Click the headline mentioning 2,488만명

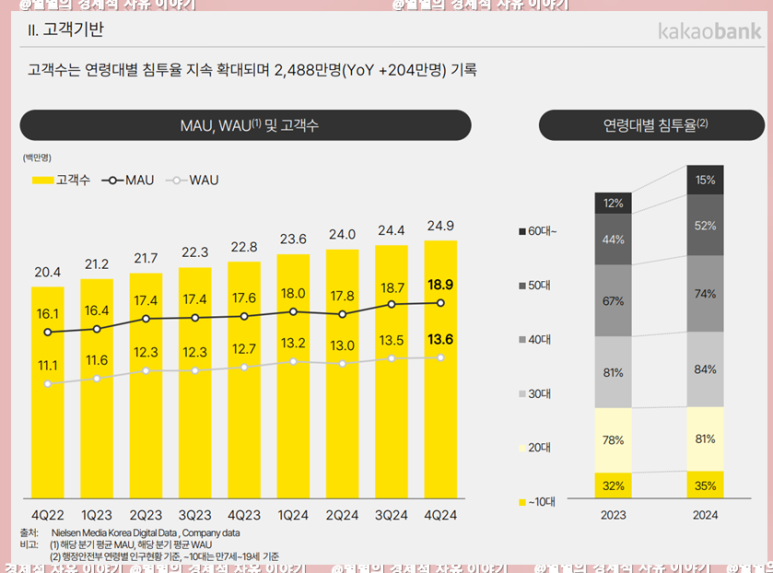coord(252,70)
